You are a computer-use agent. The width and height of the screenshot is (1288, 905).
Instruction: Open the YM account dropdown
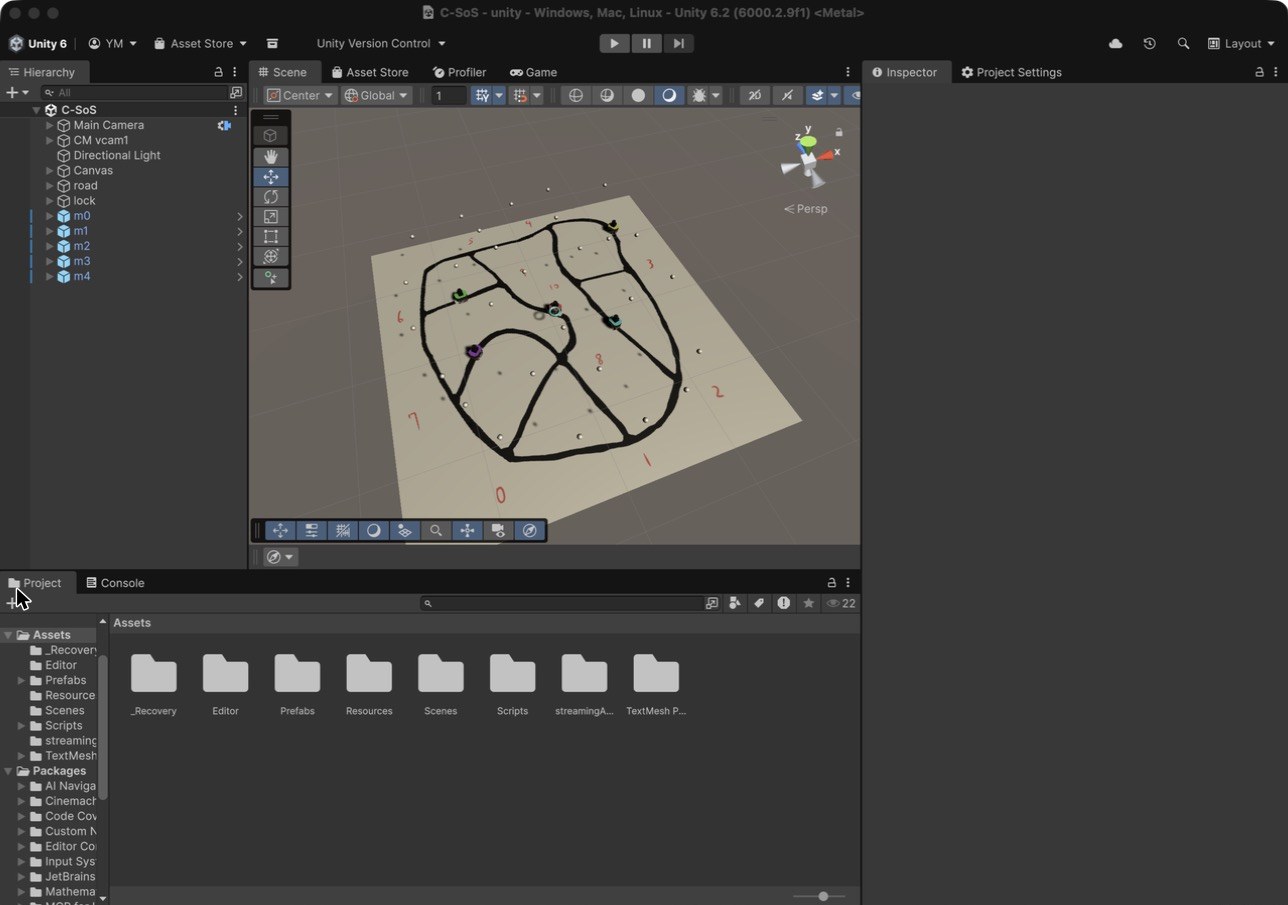tap(112, 44)
